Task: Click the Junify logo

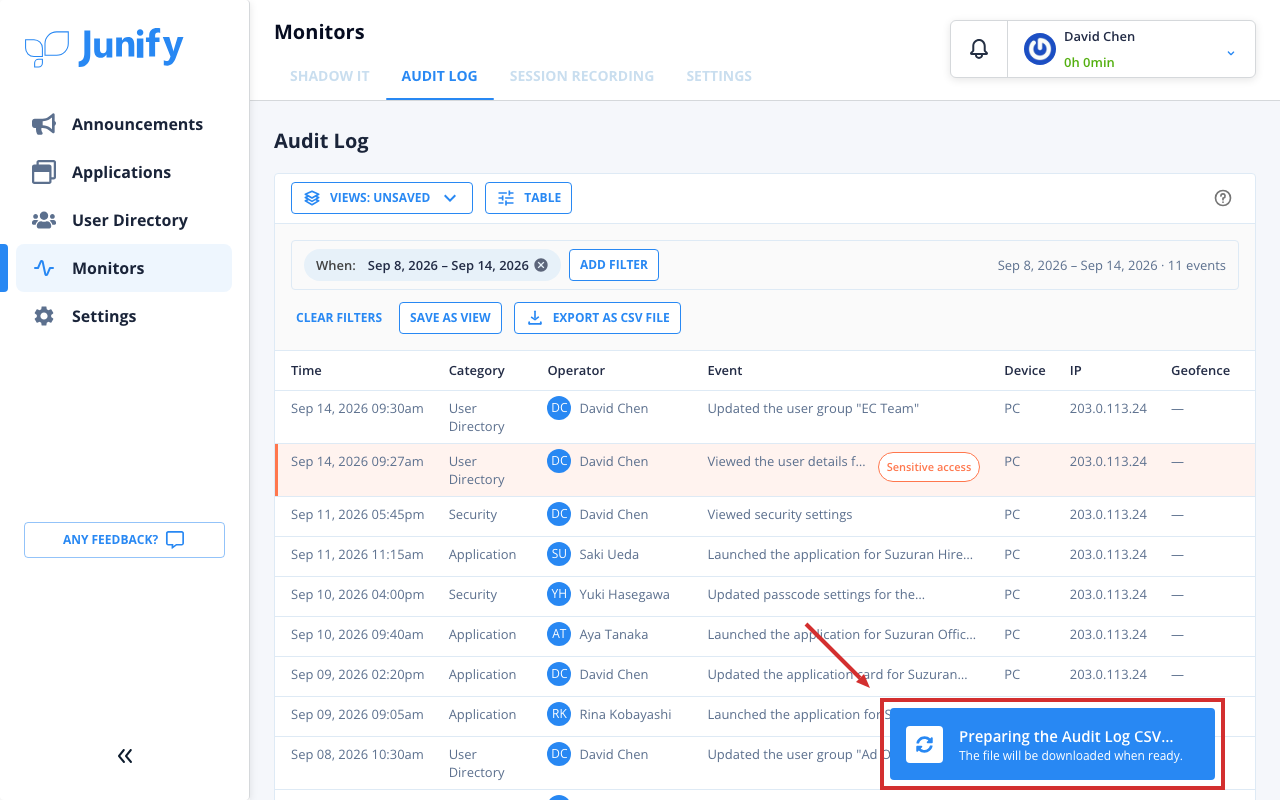Action: tap(104, 47)
